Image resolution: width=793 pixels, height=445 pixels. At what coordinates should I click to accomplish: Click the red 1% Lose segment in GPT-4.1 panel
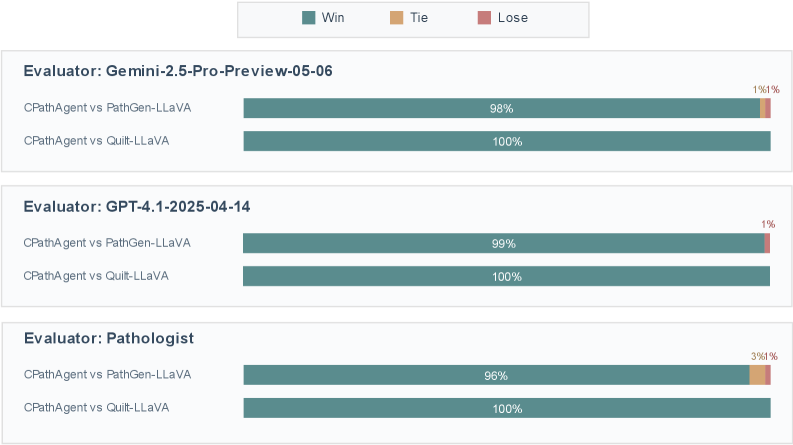(767, 243)
